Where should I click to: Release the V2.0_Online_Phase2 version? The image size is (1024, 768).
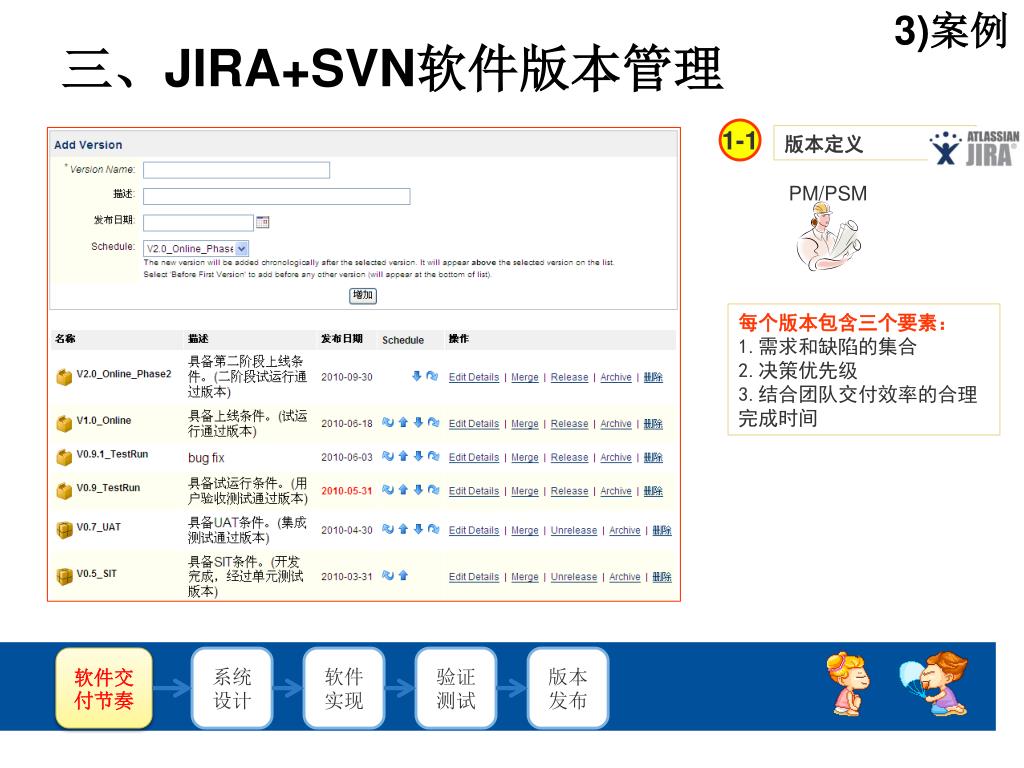(569, 377)
